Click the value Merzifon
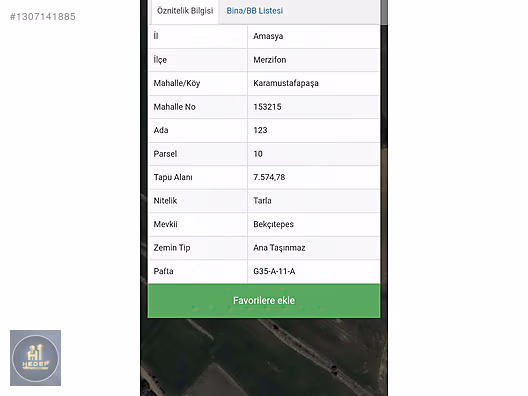528x396 pixels. click(x=270, y=60)
